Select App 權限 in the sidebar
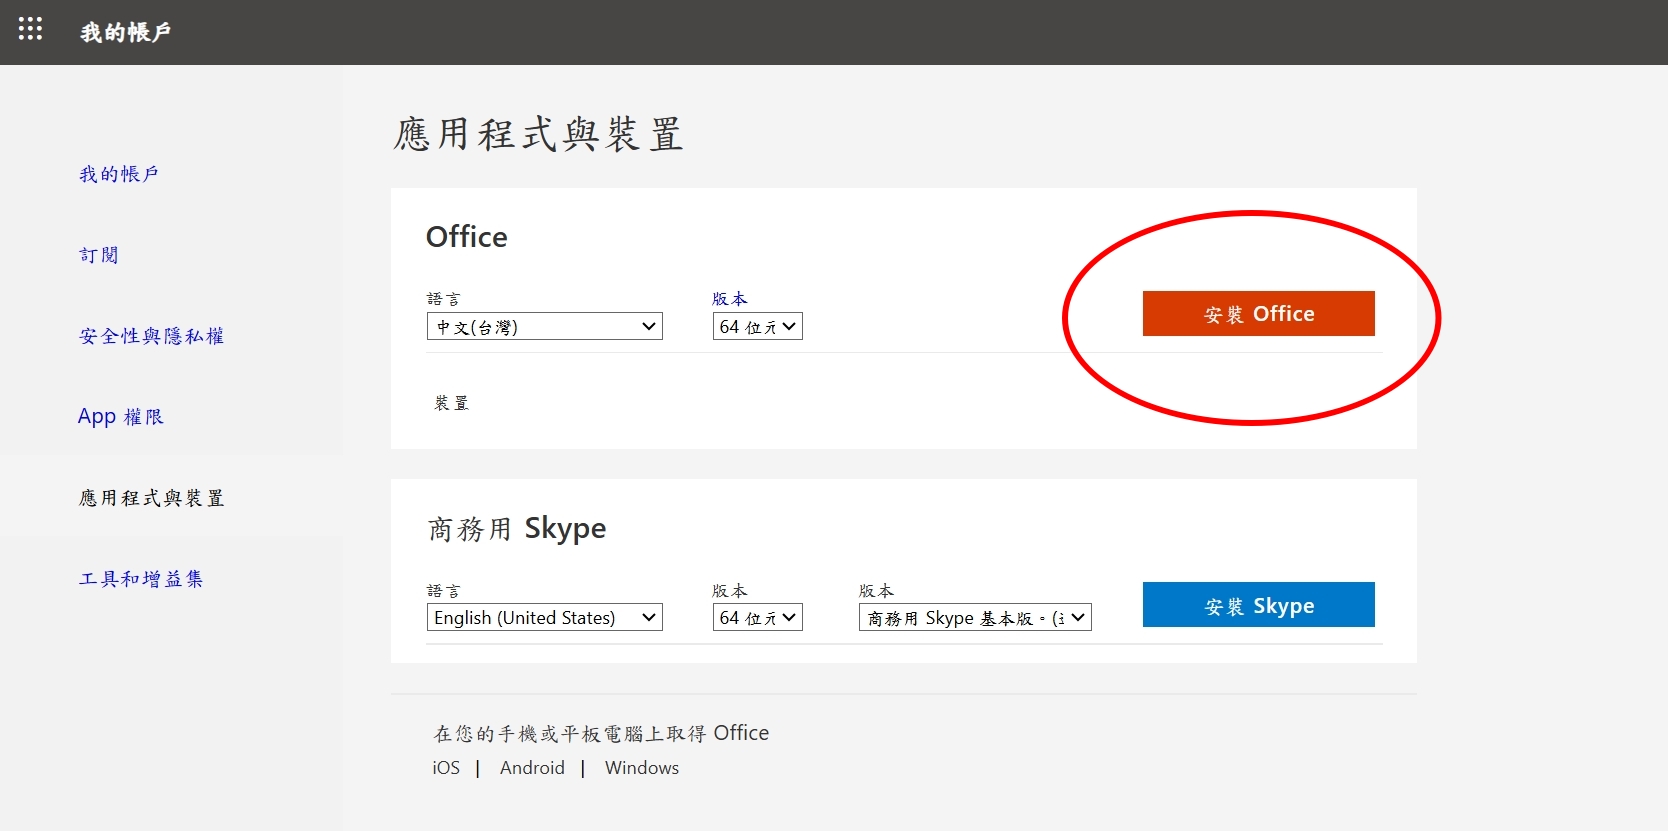This screenshot has height=831, width=1668. coord(121,416)
